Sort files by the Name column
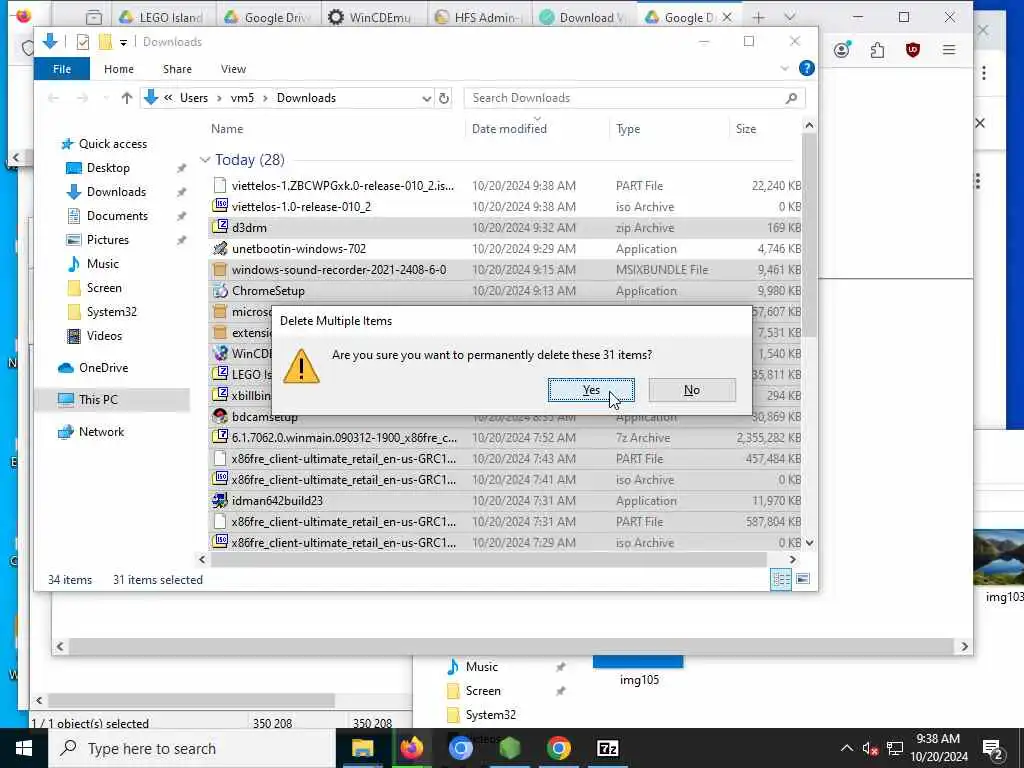This screenshot has width=1024, height=768. pos(227,129)
